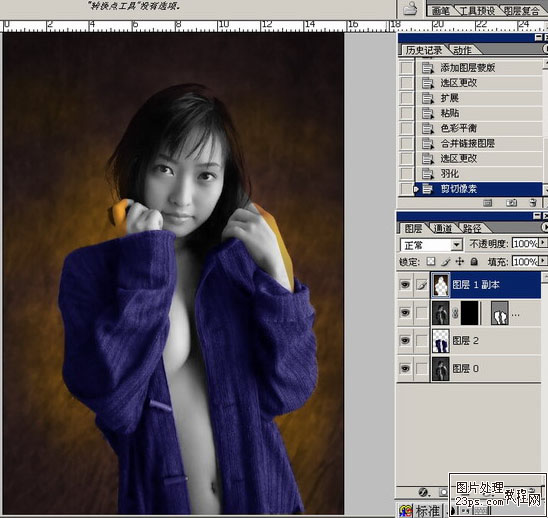548x518 pixels.
Task: Select history state 添加图层蒙版
Action: (x=479, y=67)
